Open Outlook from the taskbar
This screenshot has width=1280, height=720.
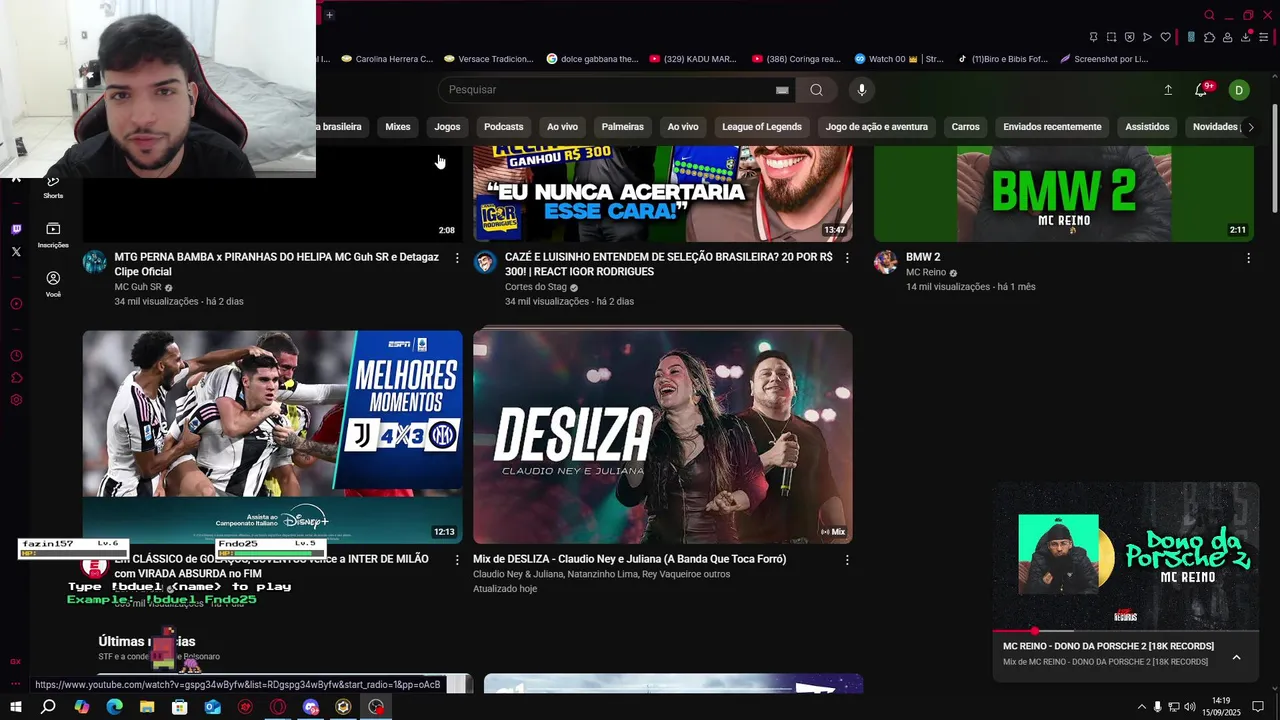tap(212, 707)
